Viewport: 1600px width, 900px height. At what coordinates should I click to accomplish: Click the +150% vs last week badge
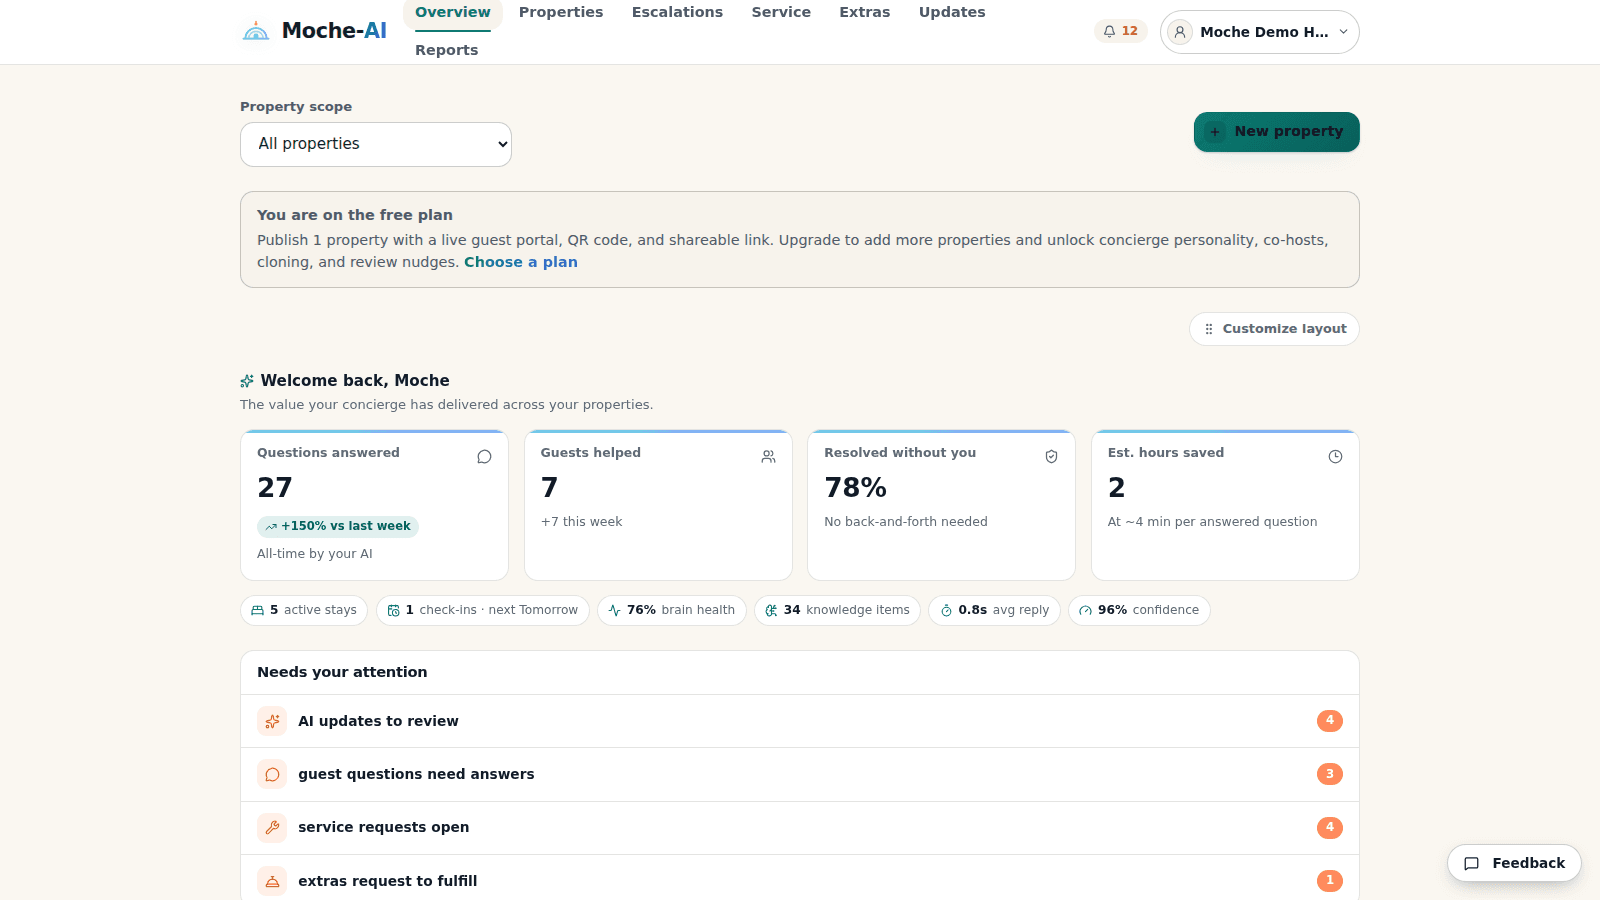(338, 527)
